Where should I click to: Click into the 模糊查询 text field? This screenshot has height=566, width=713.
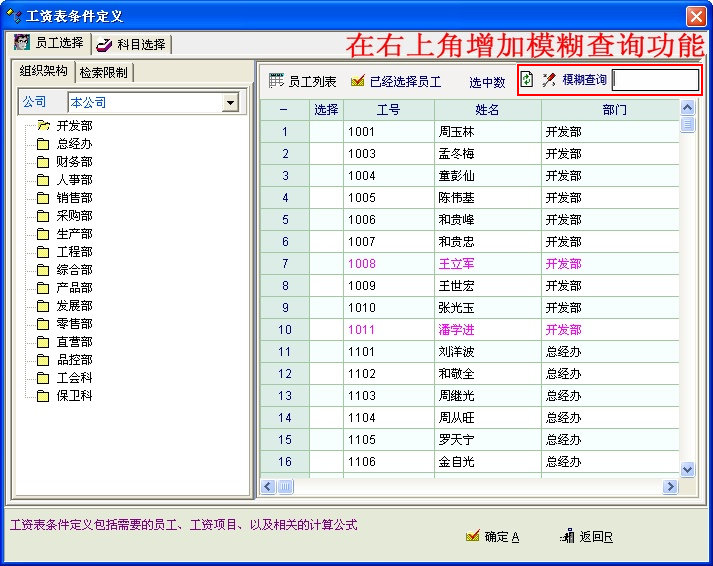[x=656, y=80]
